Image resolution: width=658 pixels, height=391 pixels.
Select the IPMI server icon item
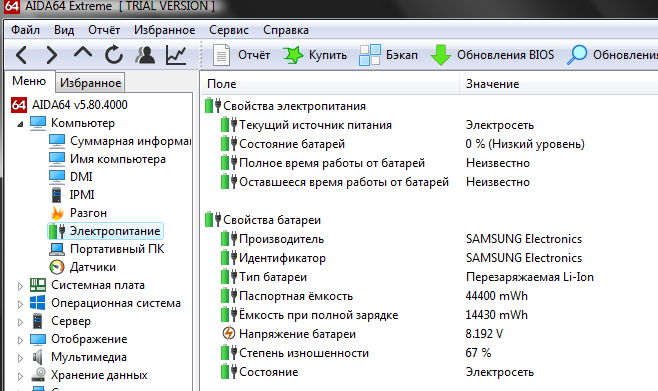[x=56, y=195]
